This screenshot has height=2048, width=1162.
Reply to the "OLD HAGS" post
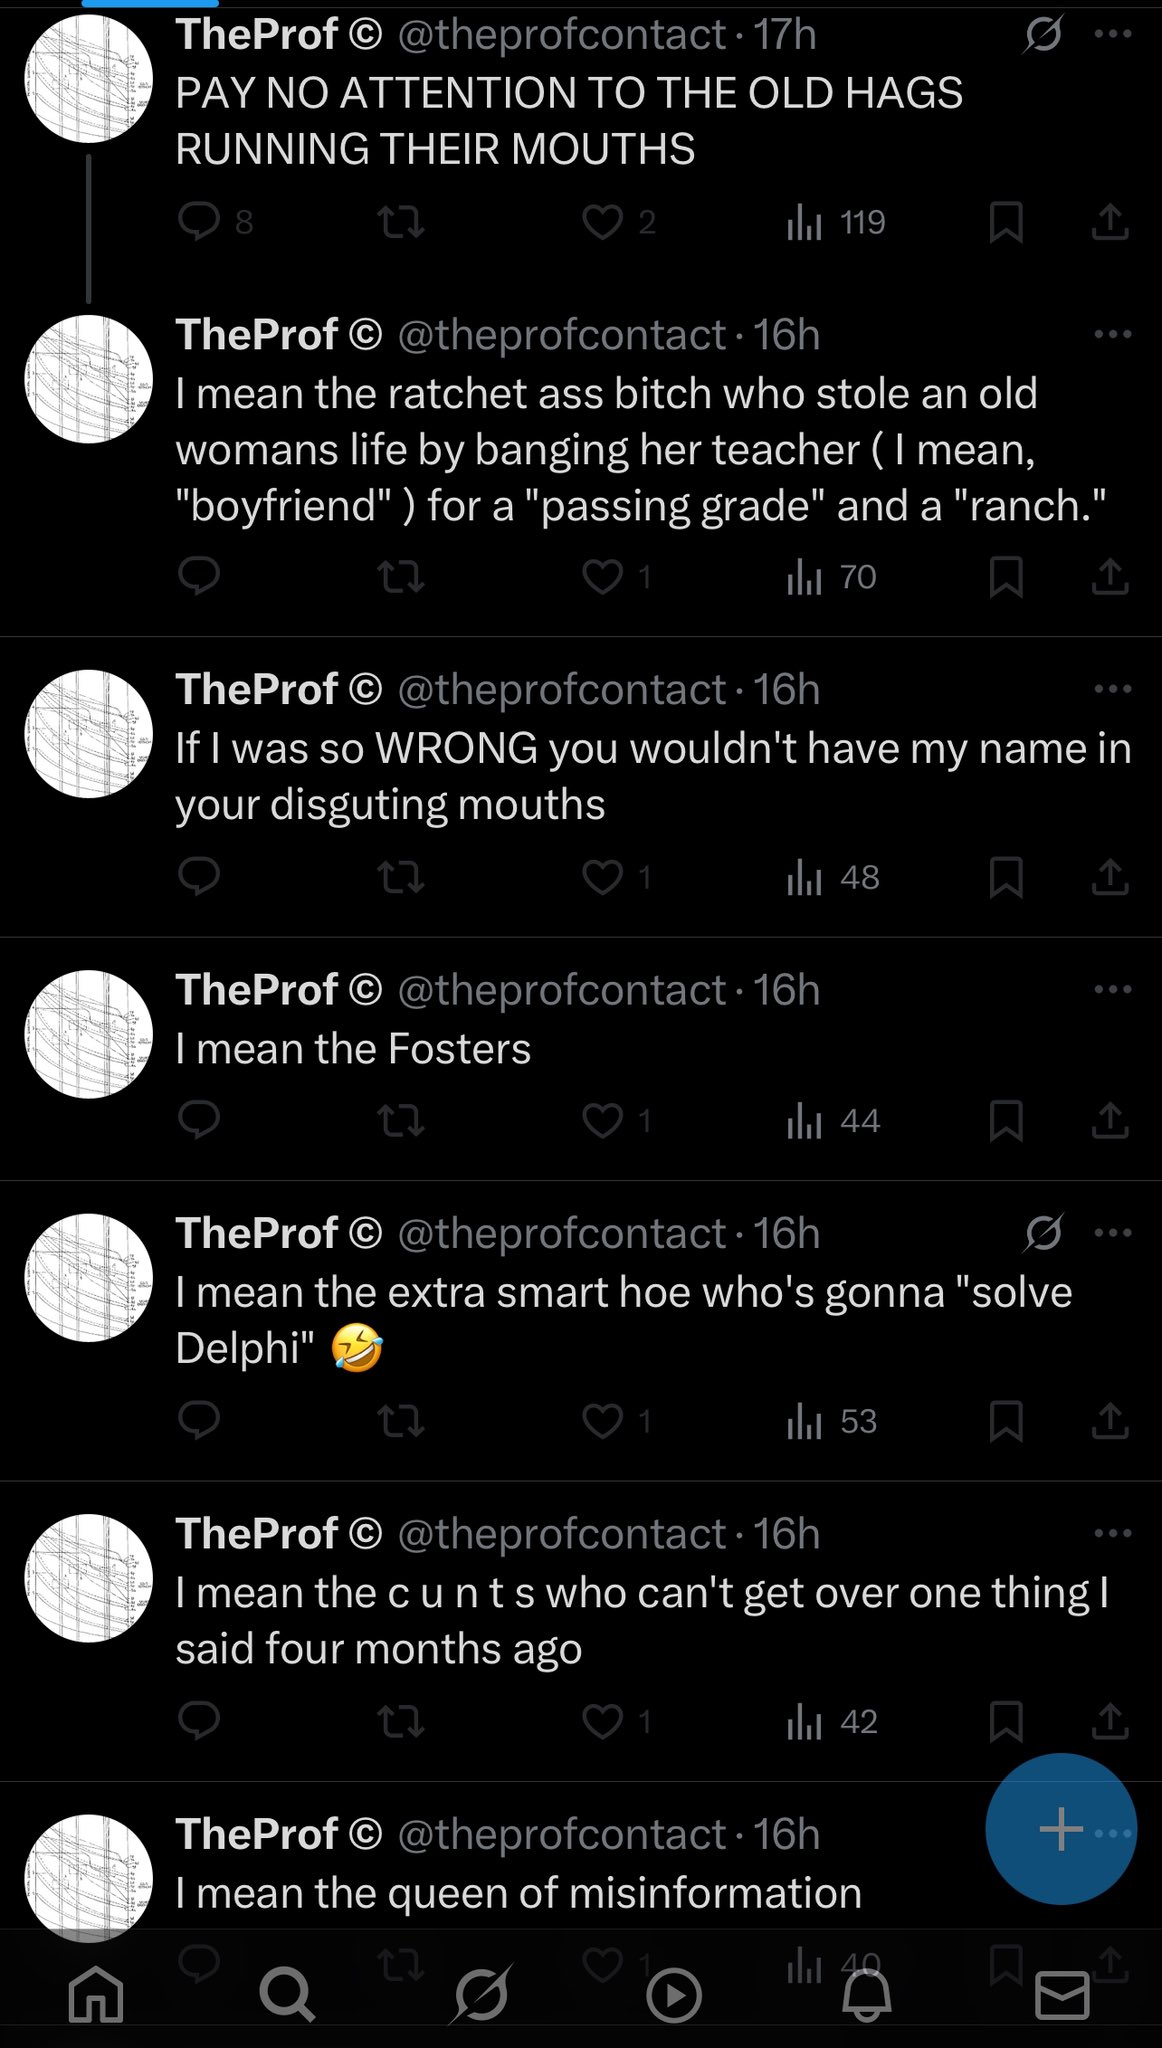(x=199, y=221)
